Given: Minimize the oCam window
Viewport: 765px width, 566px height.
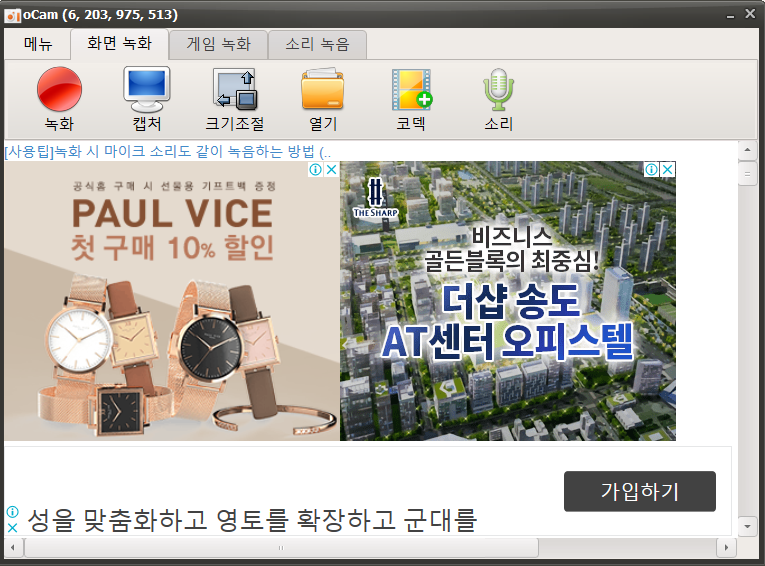Looking at the screenshot, I should click(730, 15).
